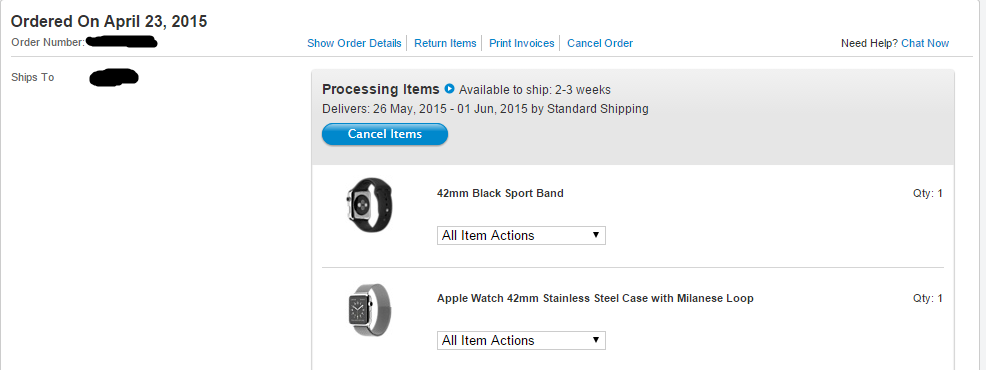
Task: Click the redacted Order Number value
Action: [121, 42]
